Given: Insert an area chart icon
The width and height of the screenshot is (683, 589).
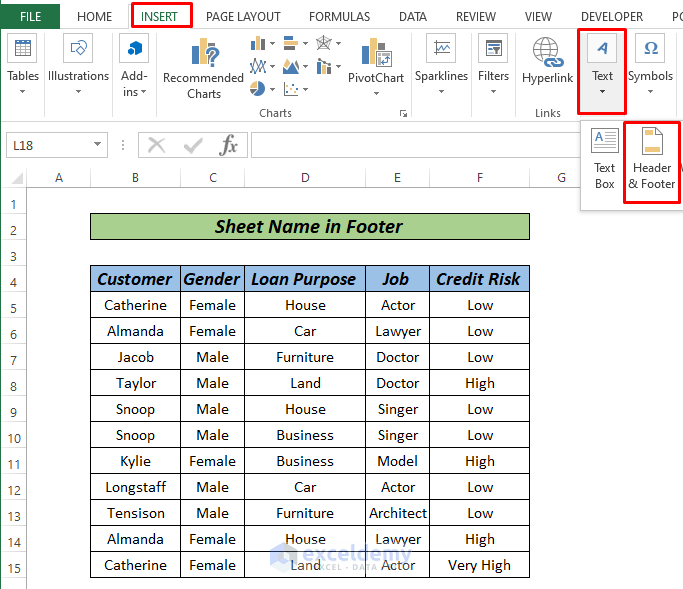Looking at the screenshot, I should [x=291, y=66].
